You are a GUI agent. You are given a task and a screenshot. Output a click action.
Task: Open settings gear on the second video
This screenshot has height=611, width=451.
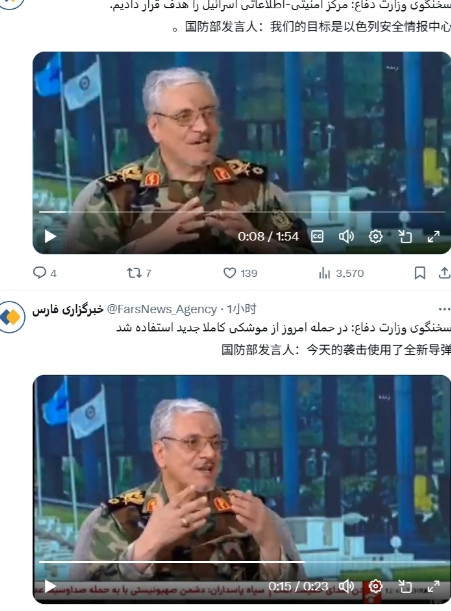point(375,586)
